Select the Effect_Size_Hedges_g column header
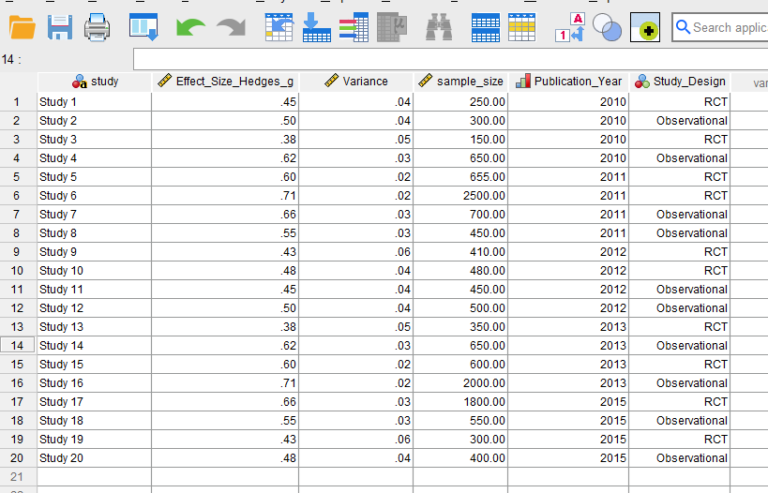This screenshot has height=493, width=768. pyautogui.click(x=226, y=82)
